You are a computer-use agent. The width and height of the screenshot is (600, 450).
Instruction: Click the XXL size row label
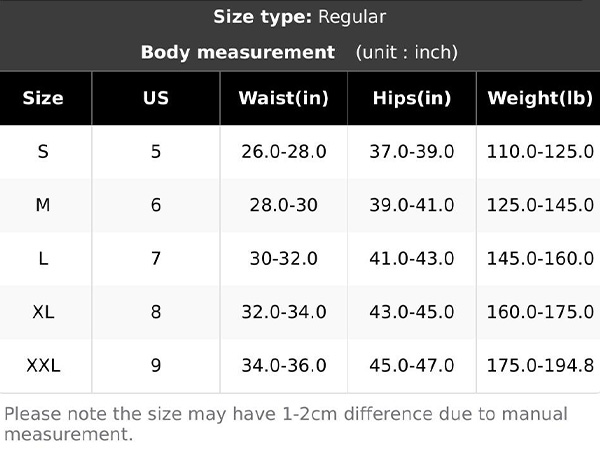pos(43,365)
